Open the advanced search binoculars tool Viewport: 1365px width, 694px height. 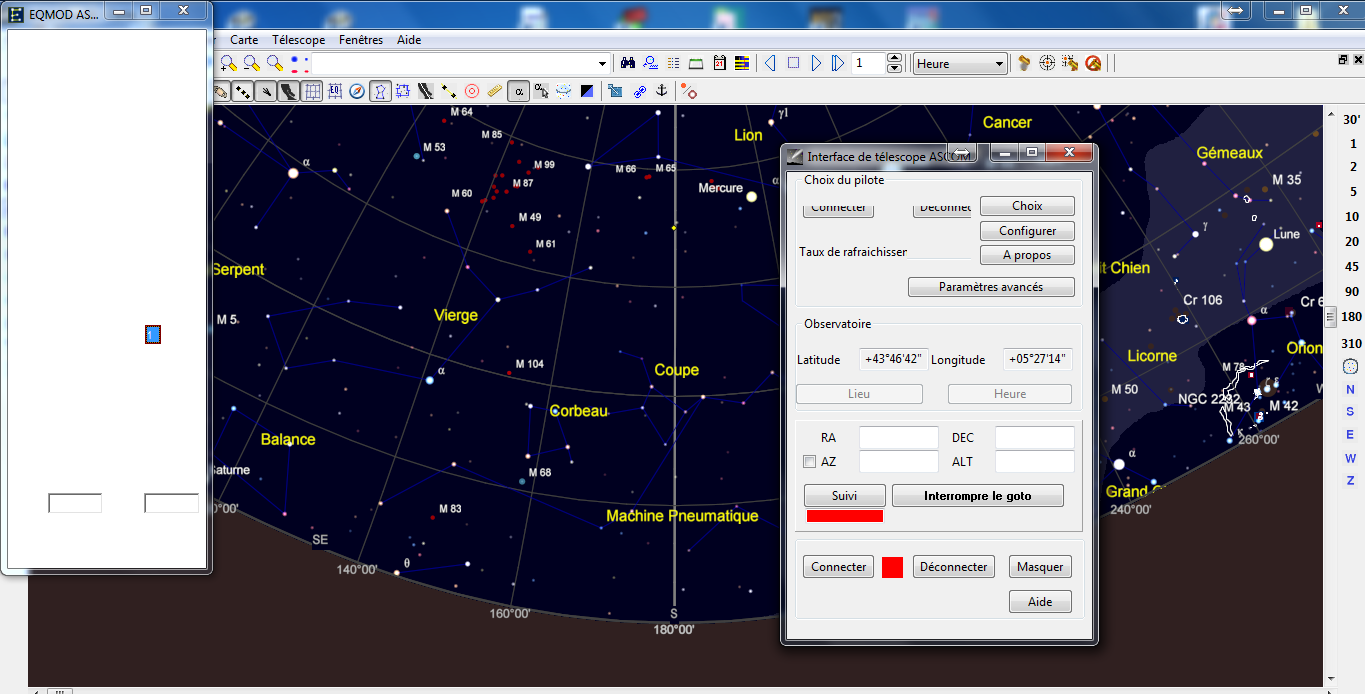[x=628, y=63]
